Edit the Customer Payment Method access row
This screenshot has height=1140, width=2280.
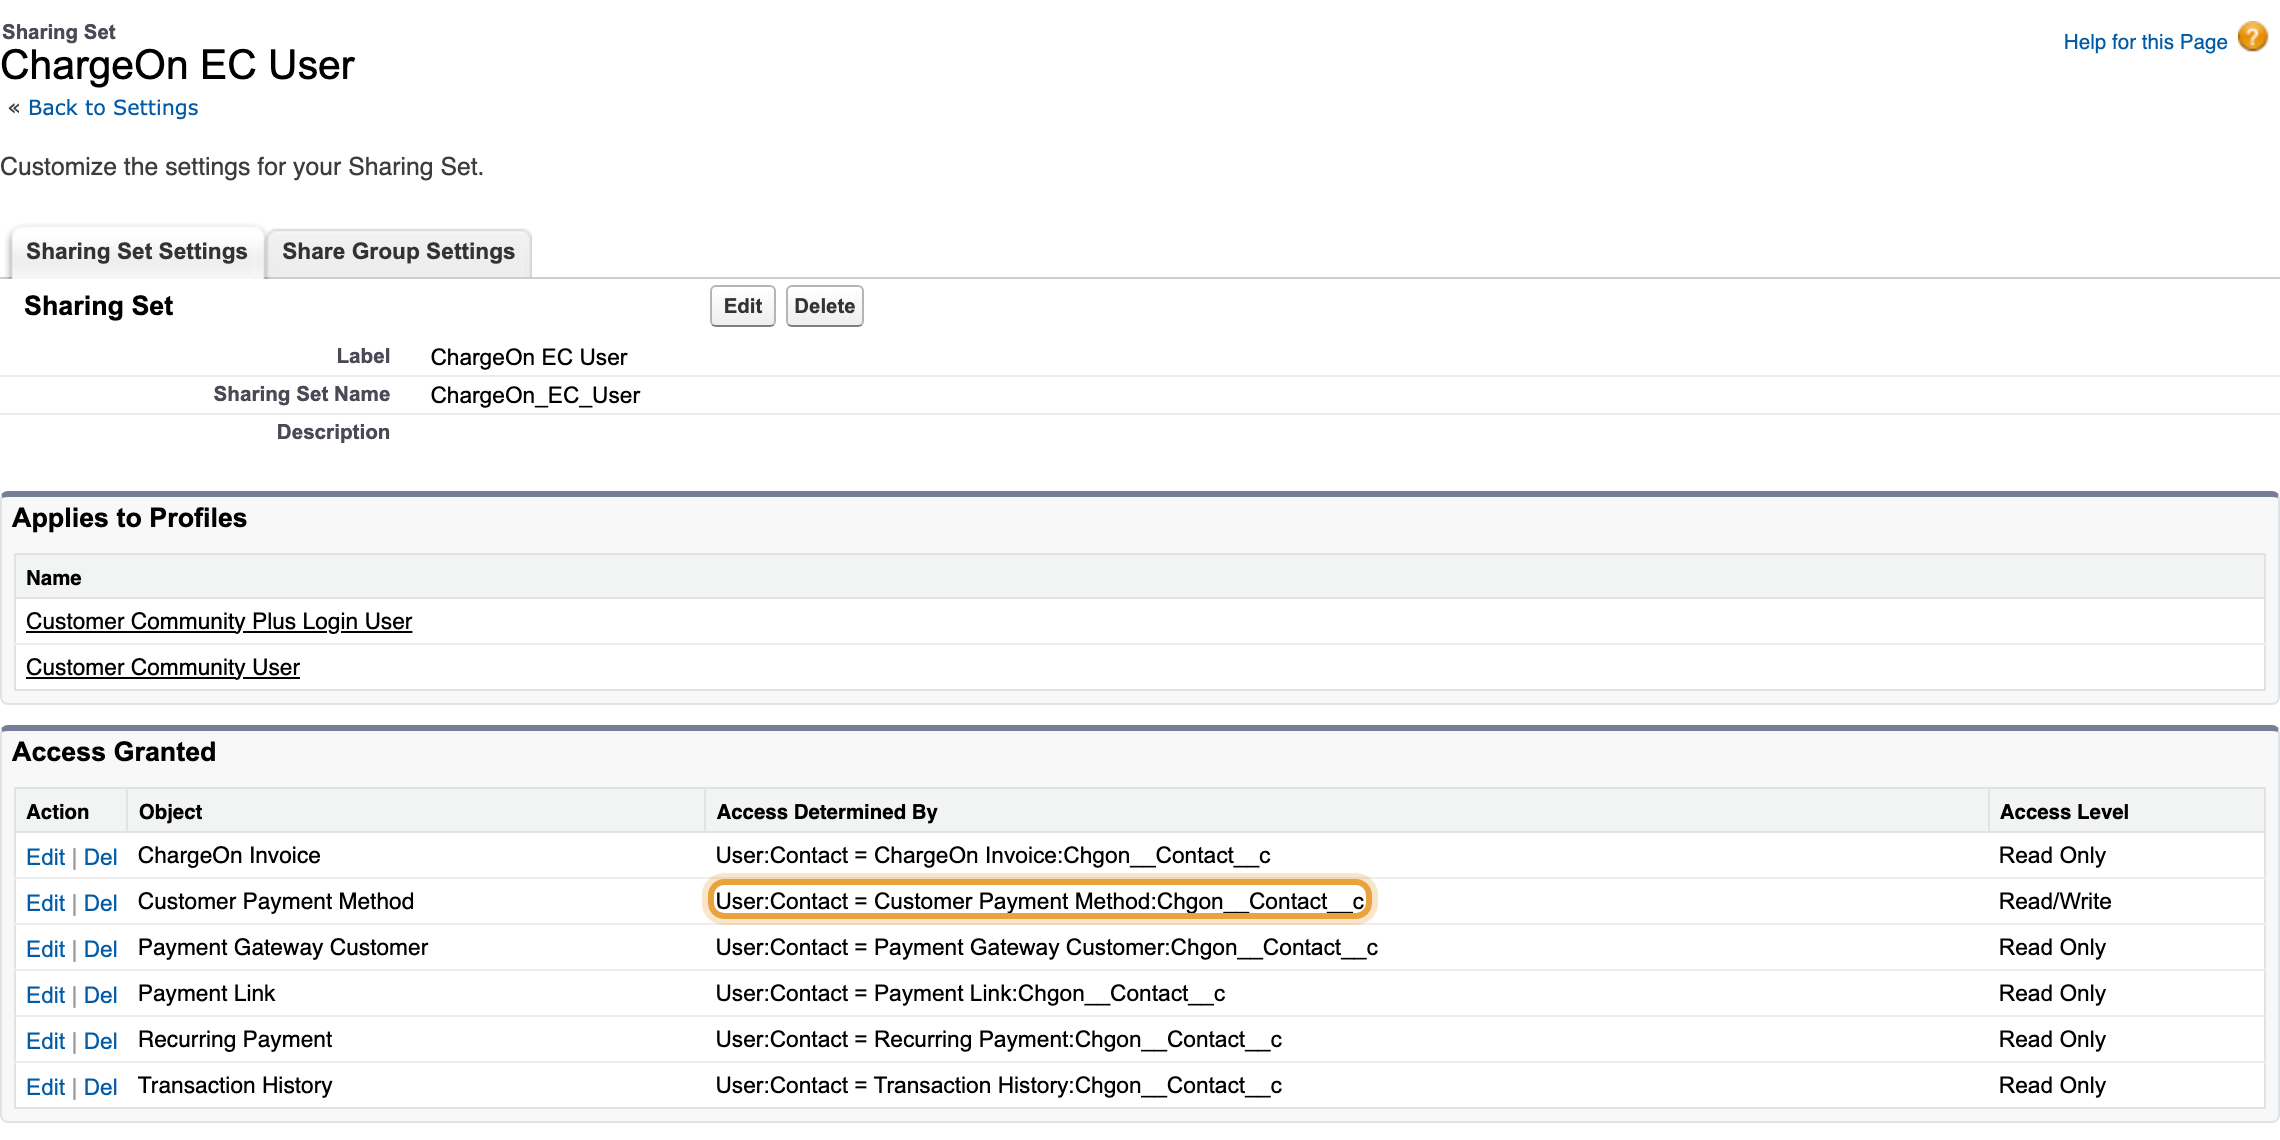pos(45,903)
